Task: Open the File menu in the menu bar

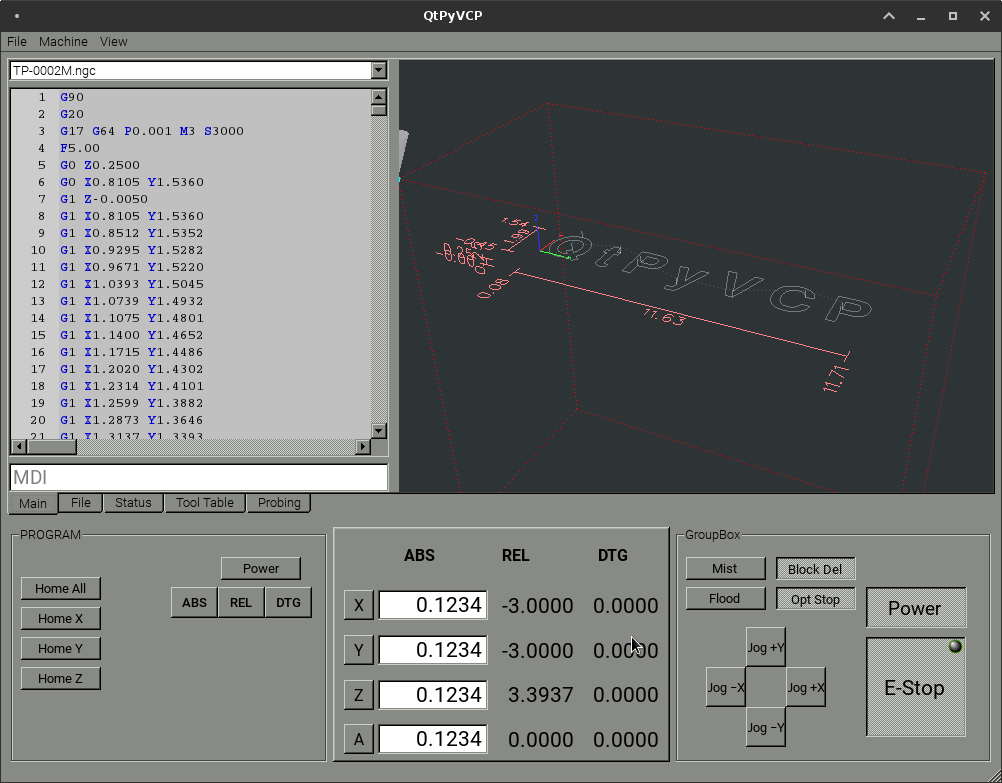Action: tap(17, 42)
